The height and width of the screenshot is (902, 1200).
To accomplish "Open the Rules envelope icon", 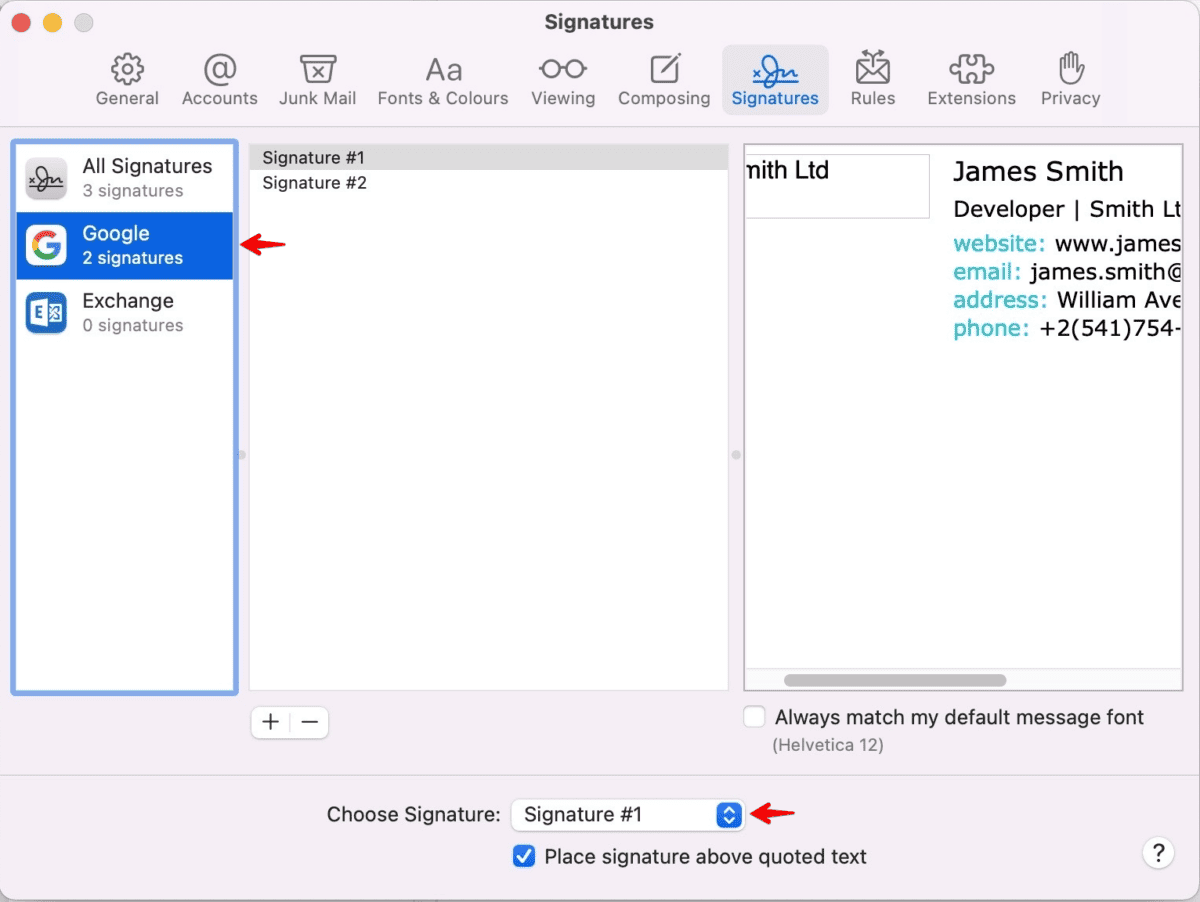I will [872, 71].
